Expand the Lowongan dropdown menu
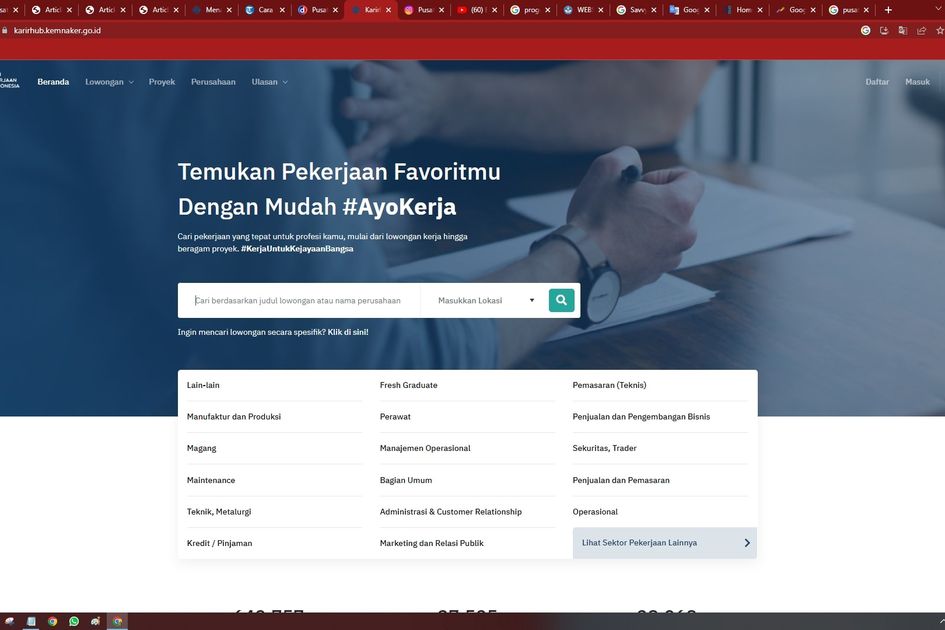This screenshot has width=945, height=630. [x=109, y=82]
